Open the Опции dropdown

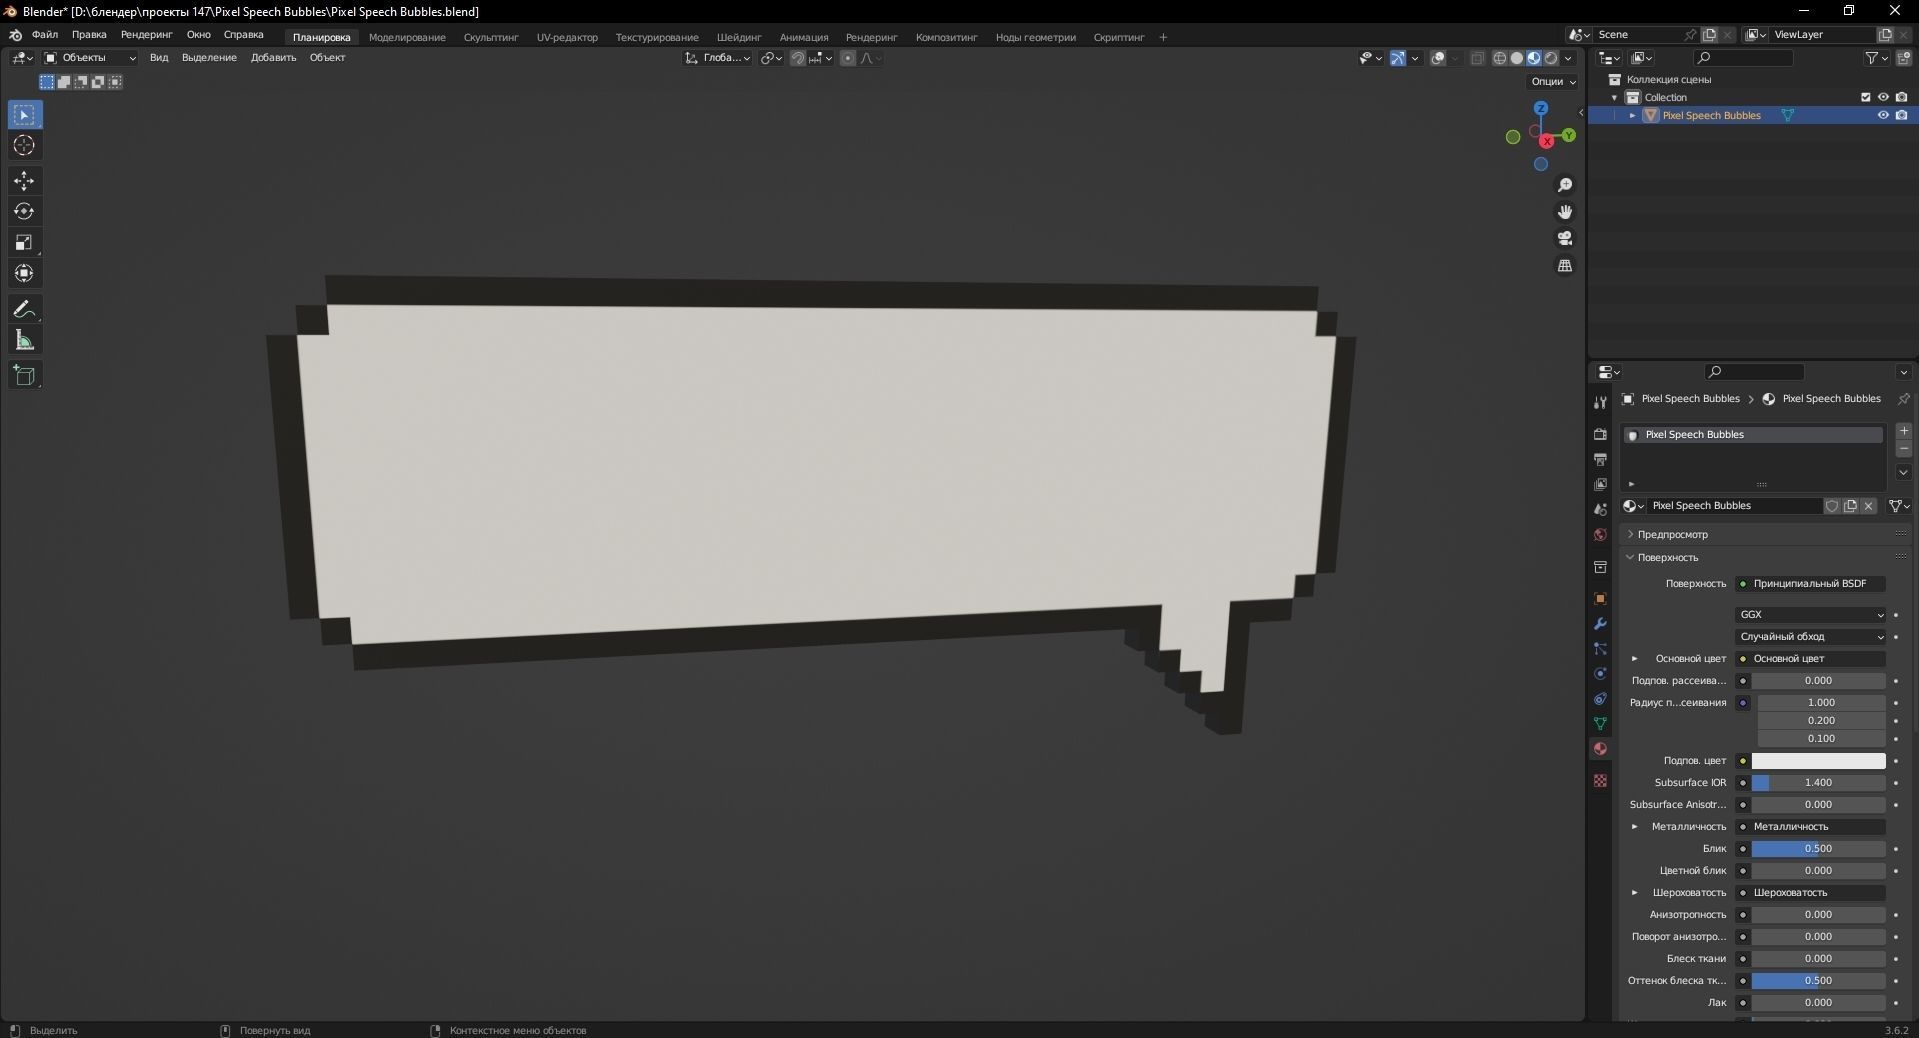(x=1552, y=82)
